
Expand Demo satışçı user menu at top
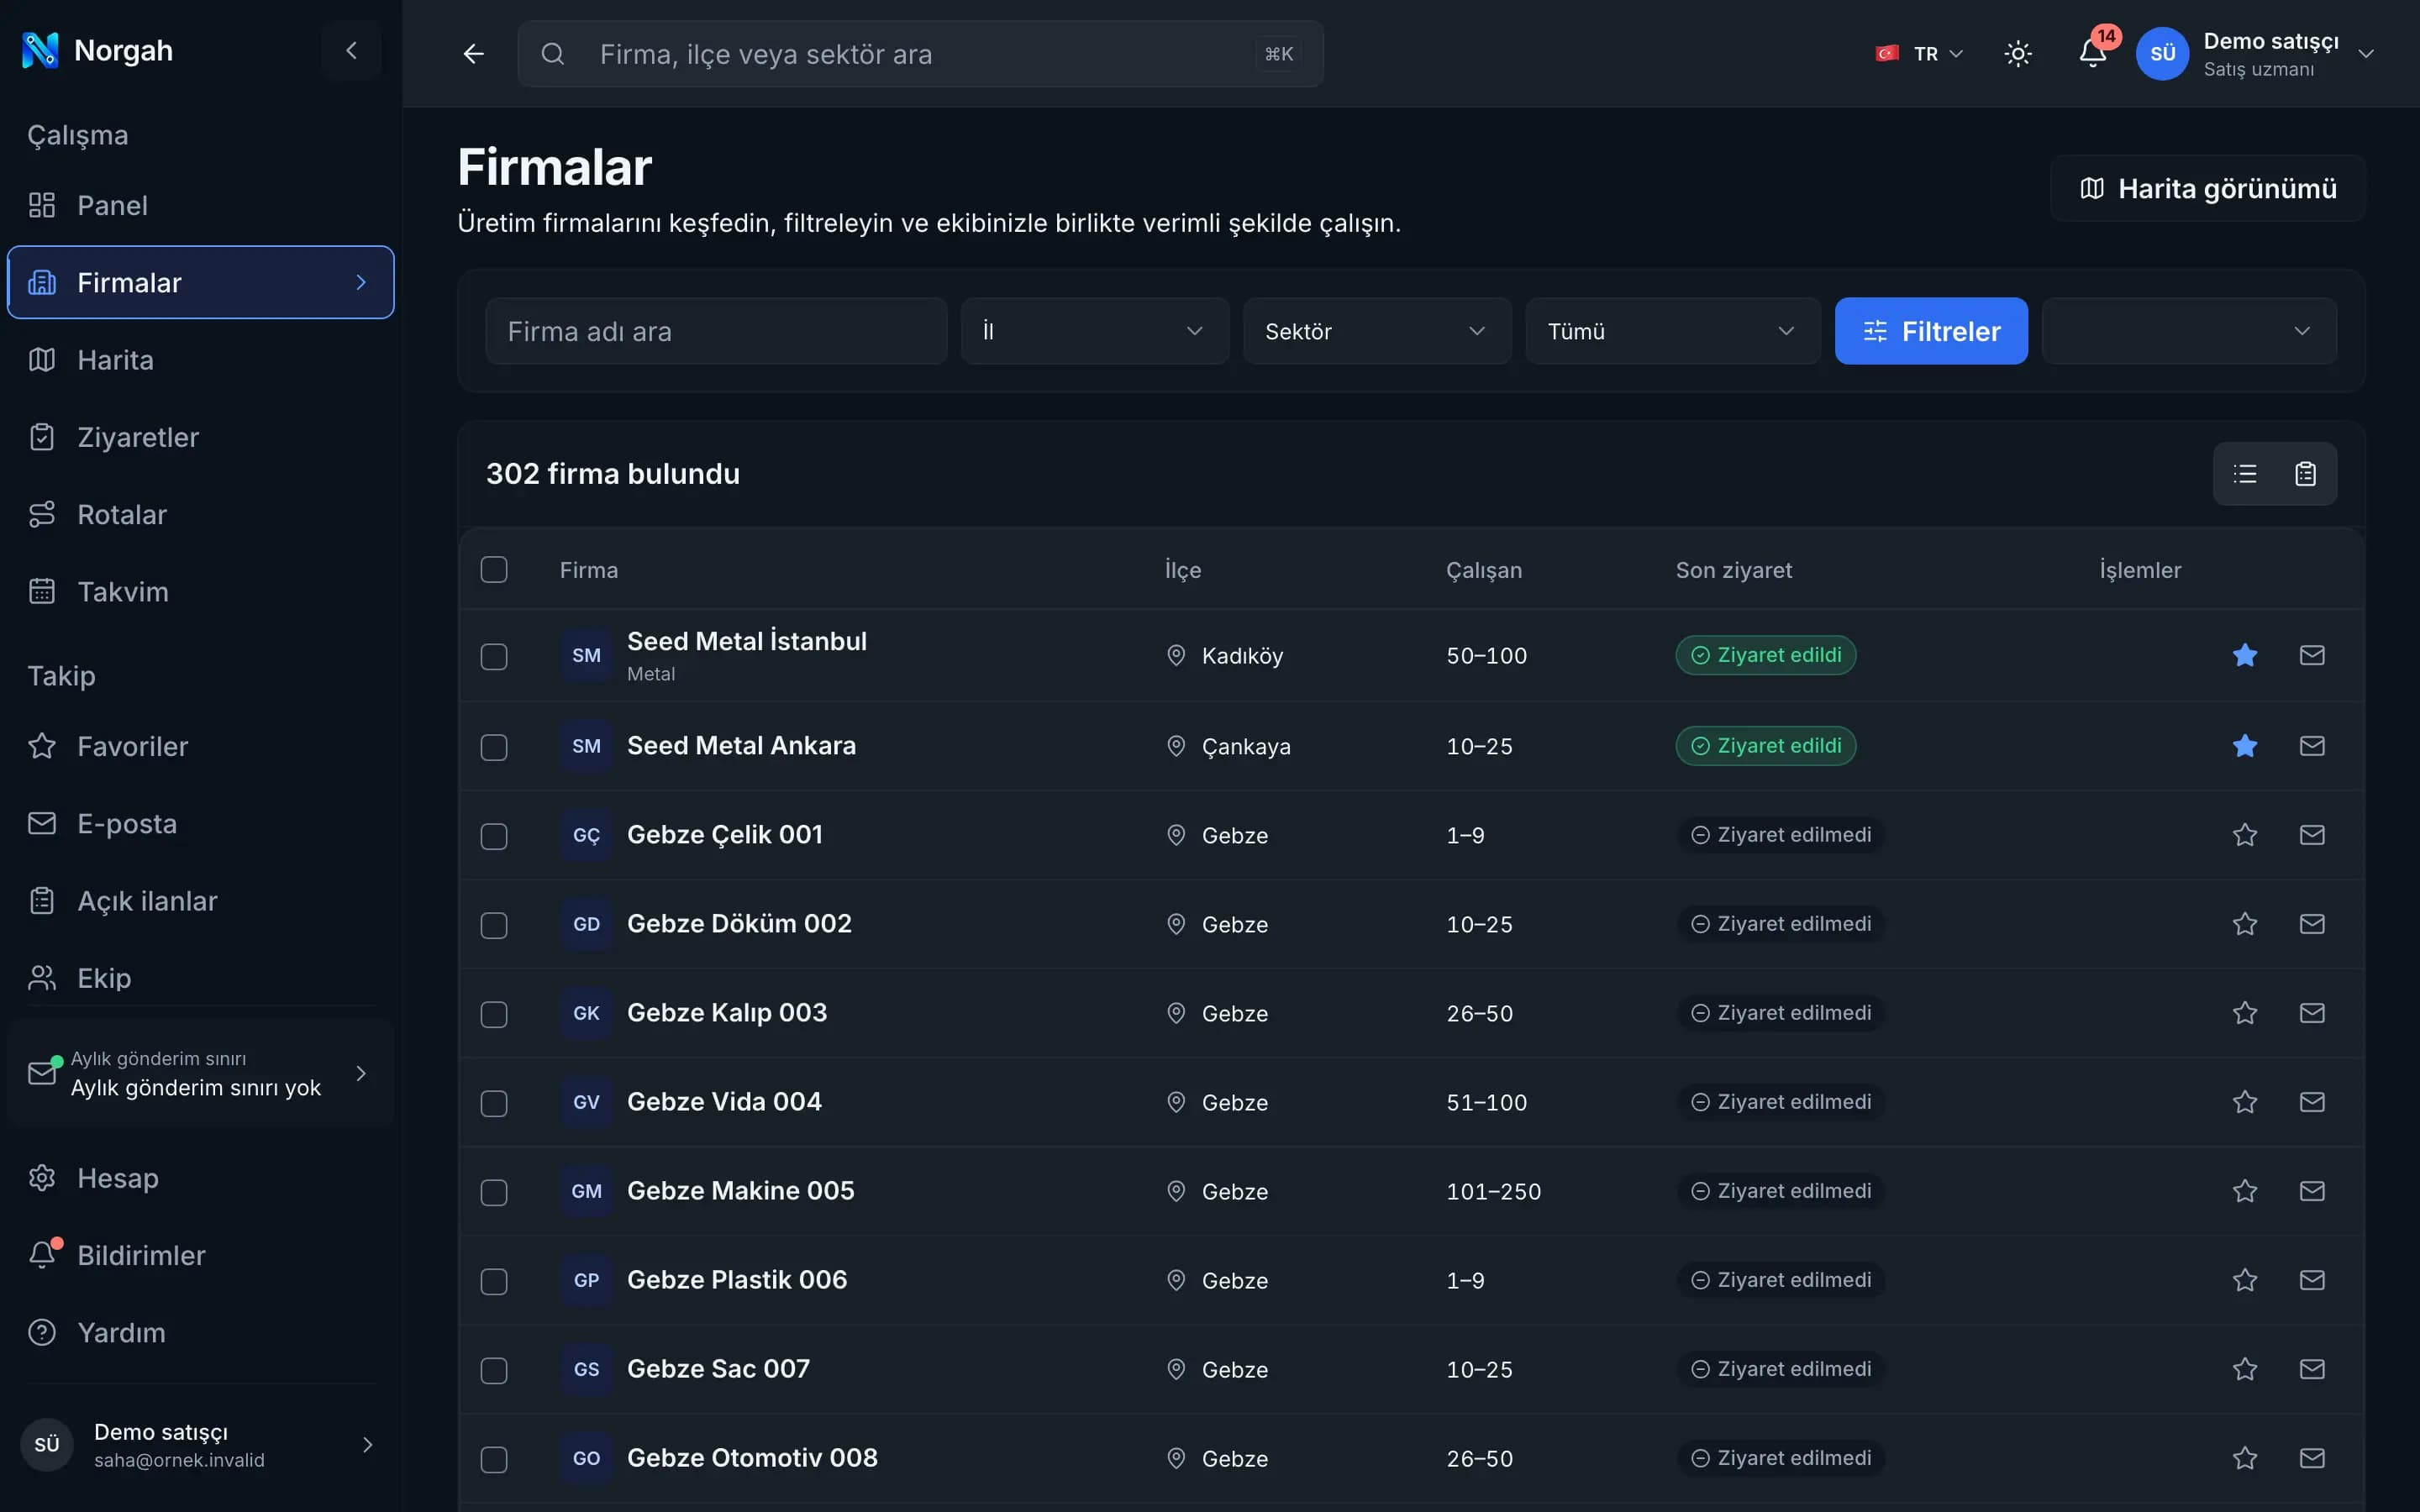2256,54
